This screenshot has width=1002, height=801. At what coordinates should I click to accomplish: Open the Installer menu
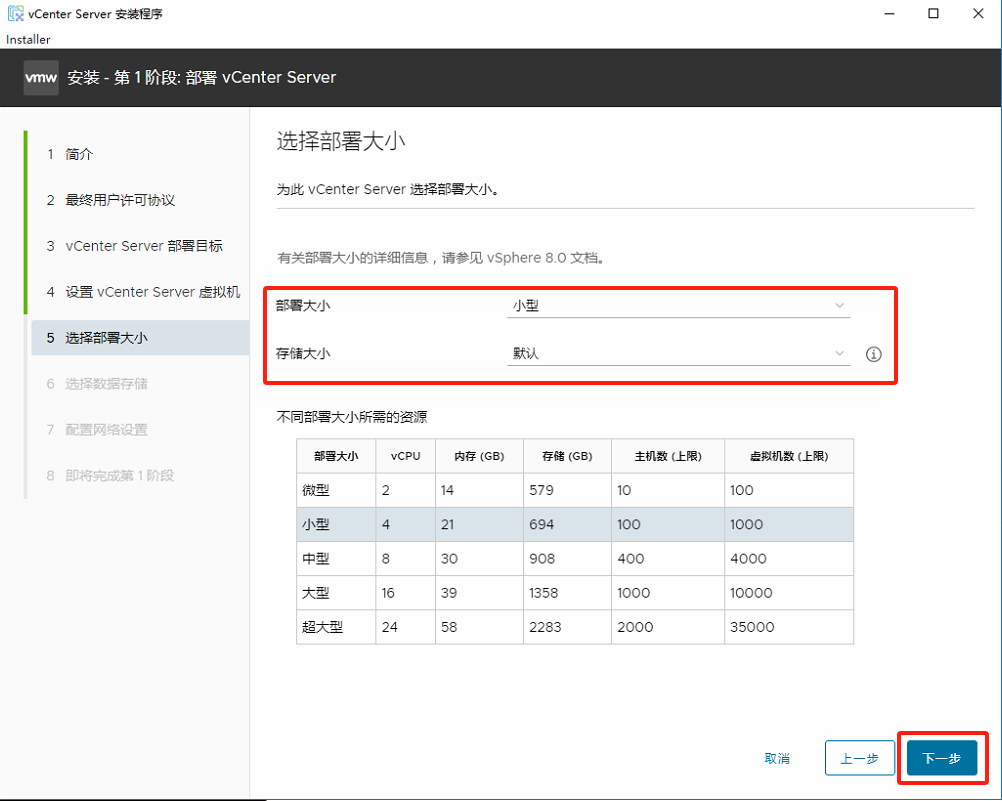coord(28,39)
